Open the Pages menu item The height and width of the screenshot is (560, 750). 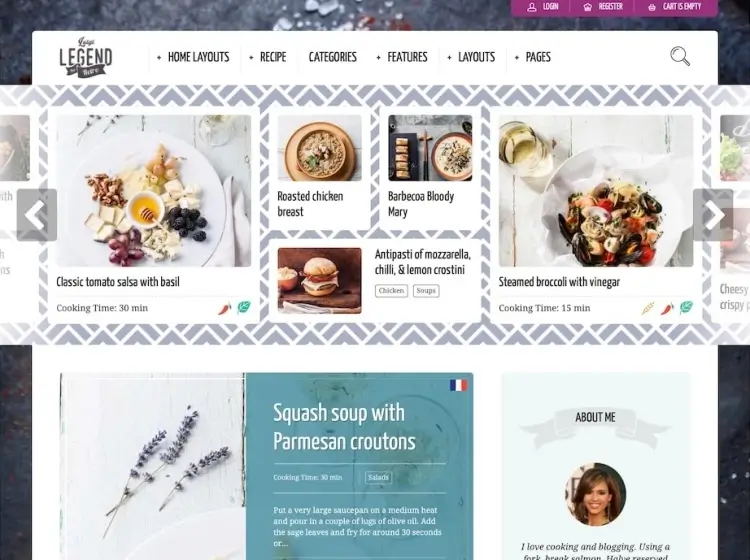532,57
